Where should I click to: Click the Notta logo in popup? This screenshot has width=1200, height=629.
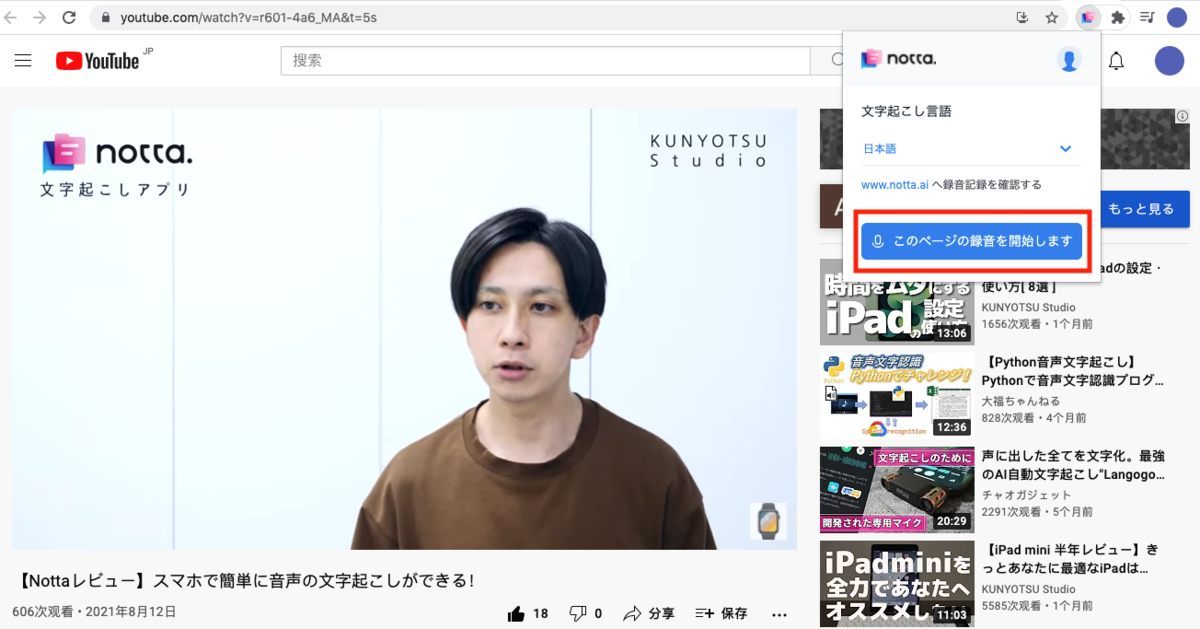(898, 60)
